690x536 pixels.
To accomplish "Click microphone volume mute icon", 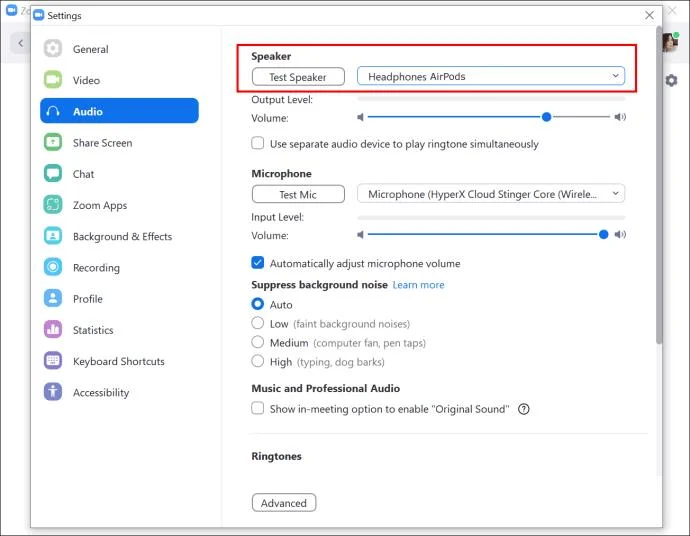I will tap(360, 235).
